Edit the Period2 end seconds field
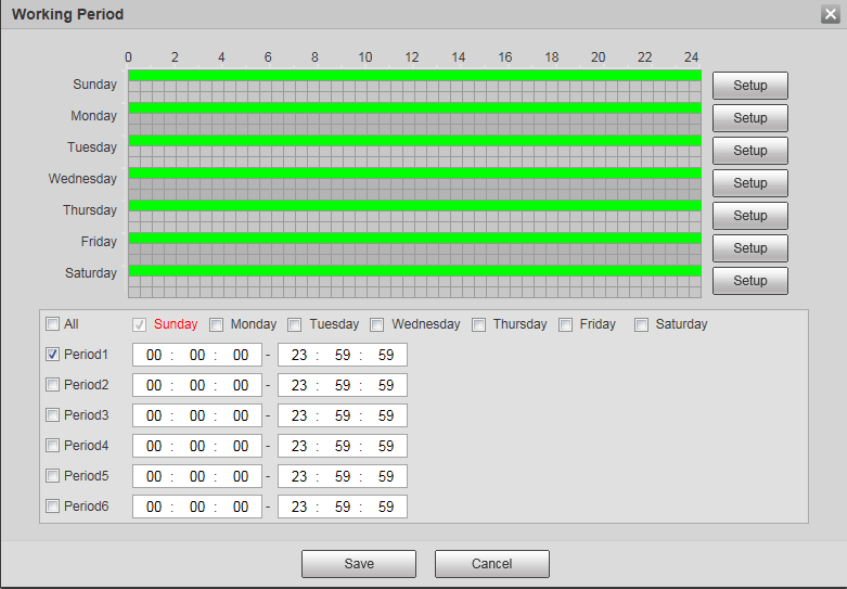The height and width of the screenshot is (589, 847). tap(386, 385)
